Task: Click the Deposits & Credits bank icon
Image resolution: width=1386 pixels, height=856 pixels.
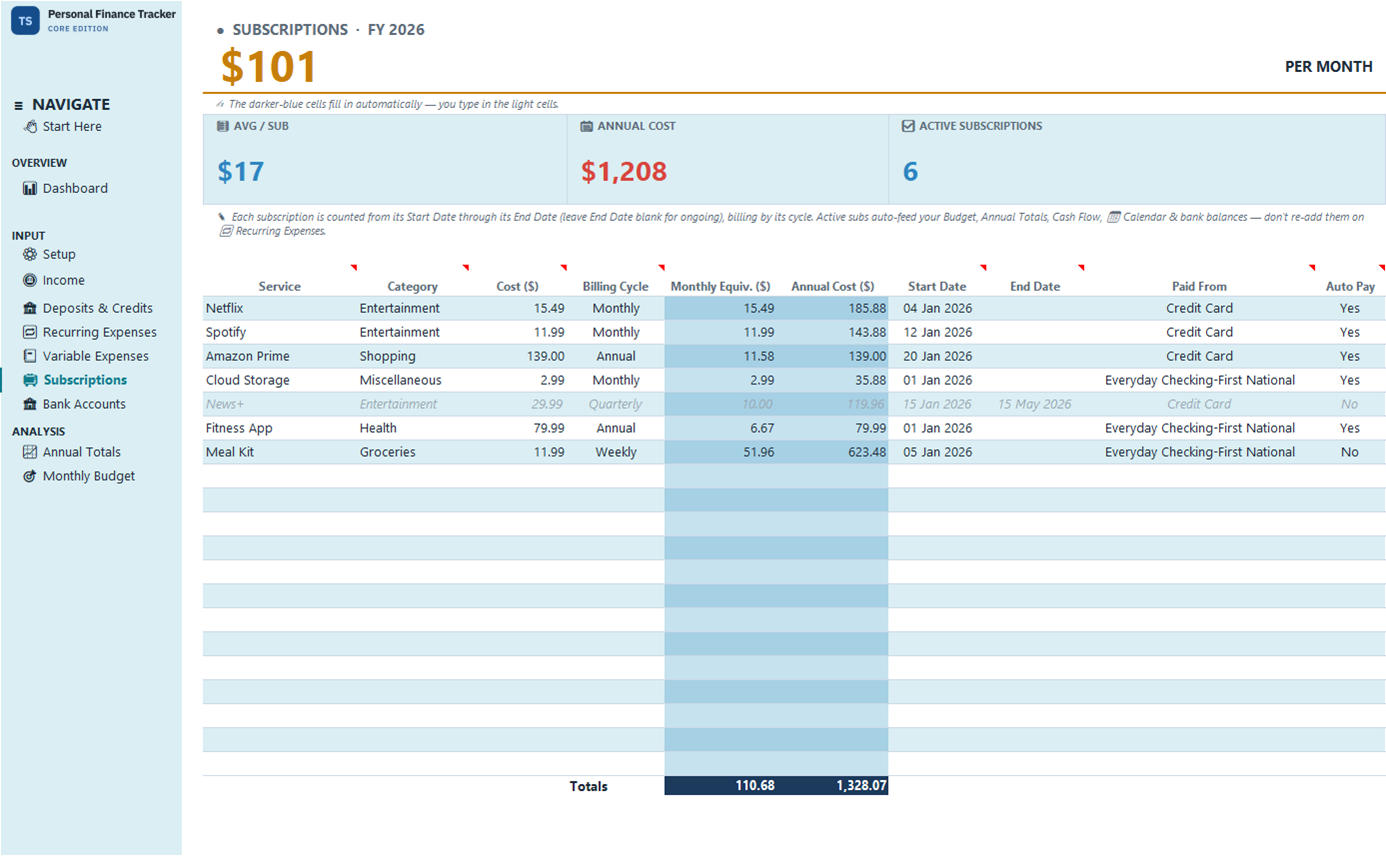Action: (x=30, y=308)
